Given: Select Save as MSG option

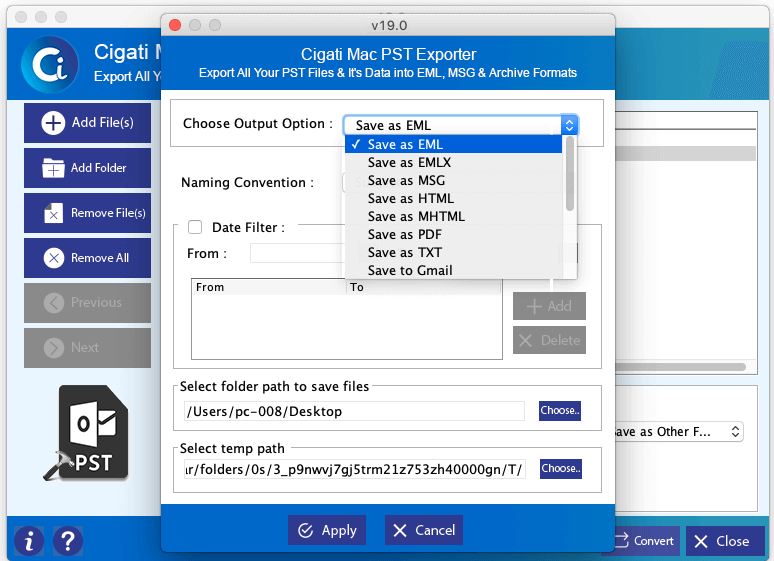Looking at the screenshot, I should 453,180.
